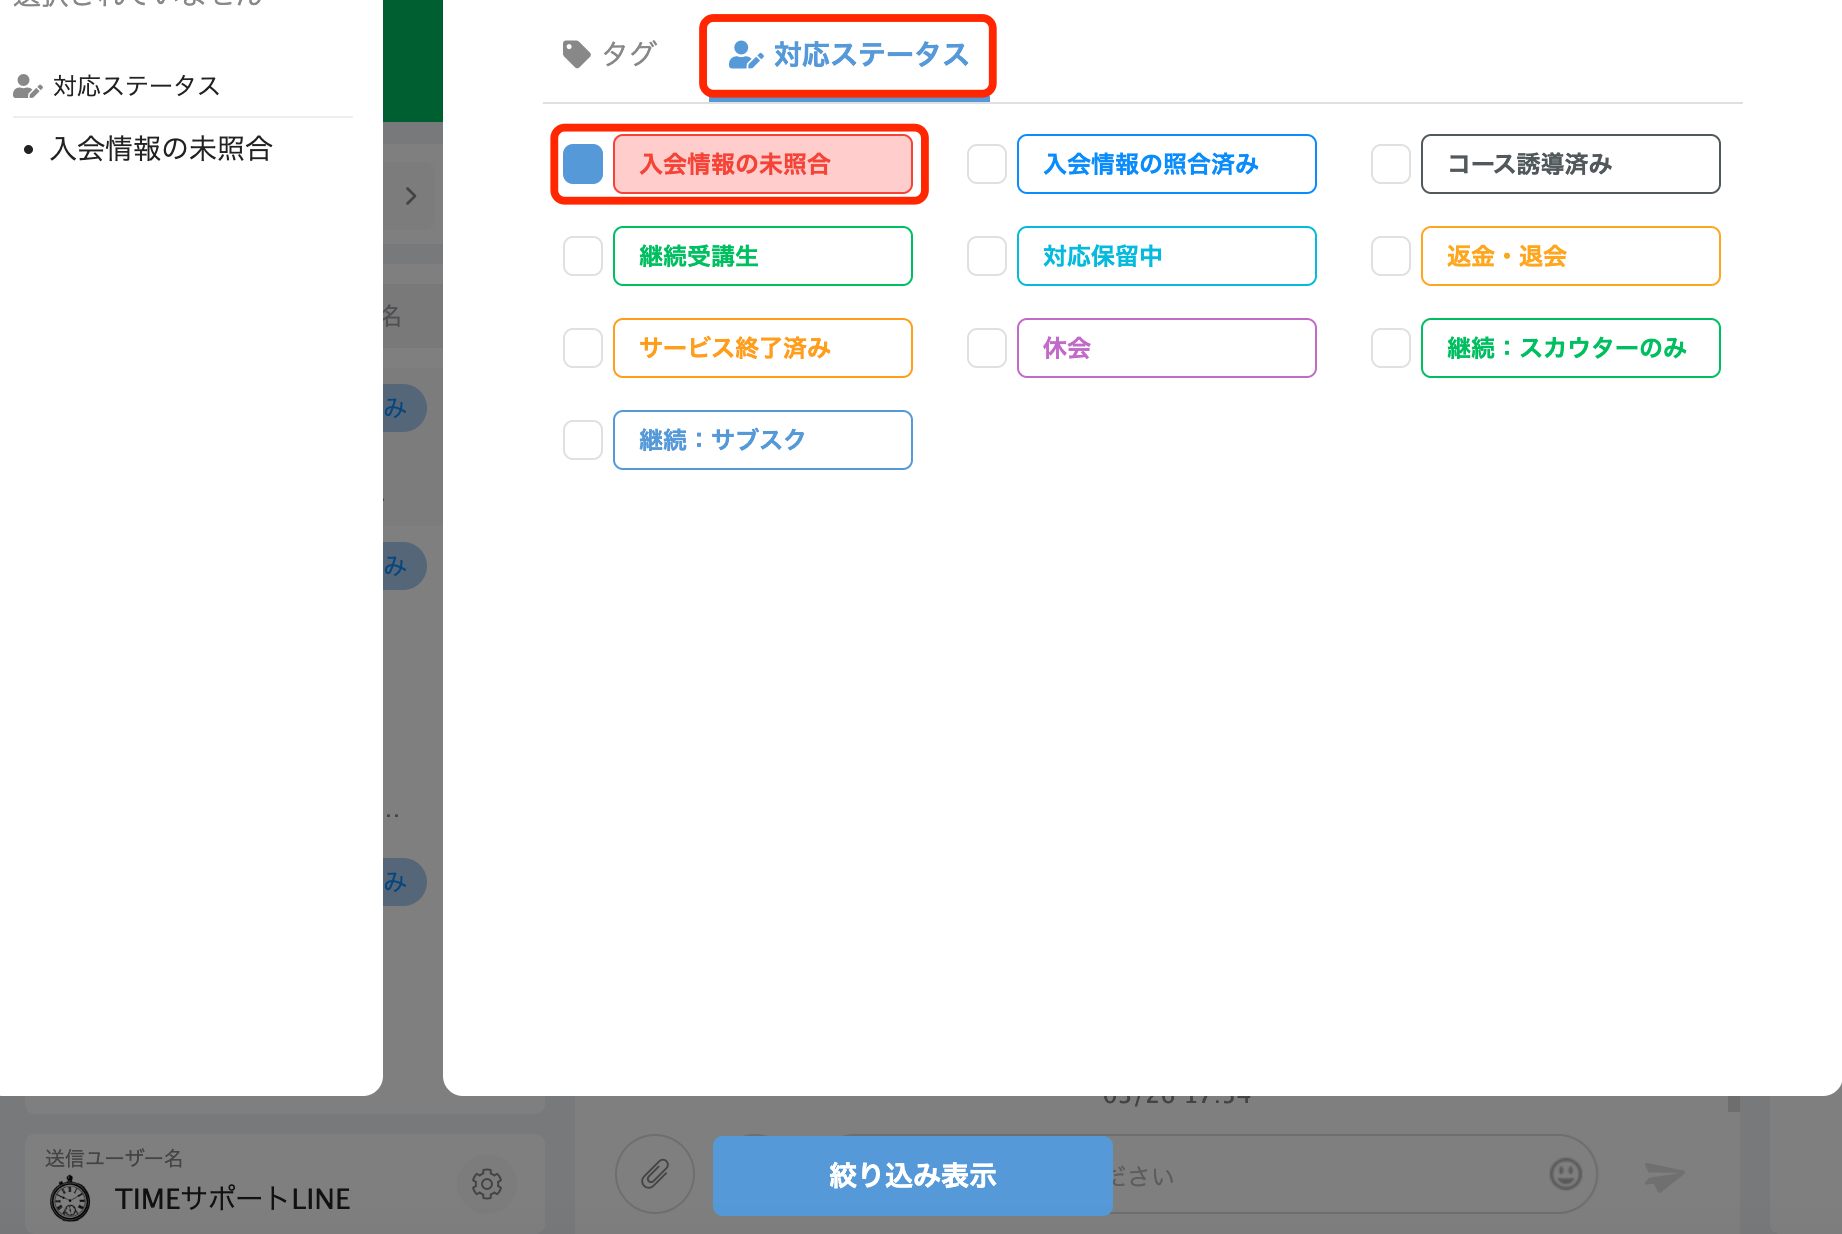Click the paperclip attachment icon
This screenshot has height=1234, width=1842.
[x=655, y=1176]
